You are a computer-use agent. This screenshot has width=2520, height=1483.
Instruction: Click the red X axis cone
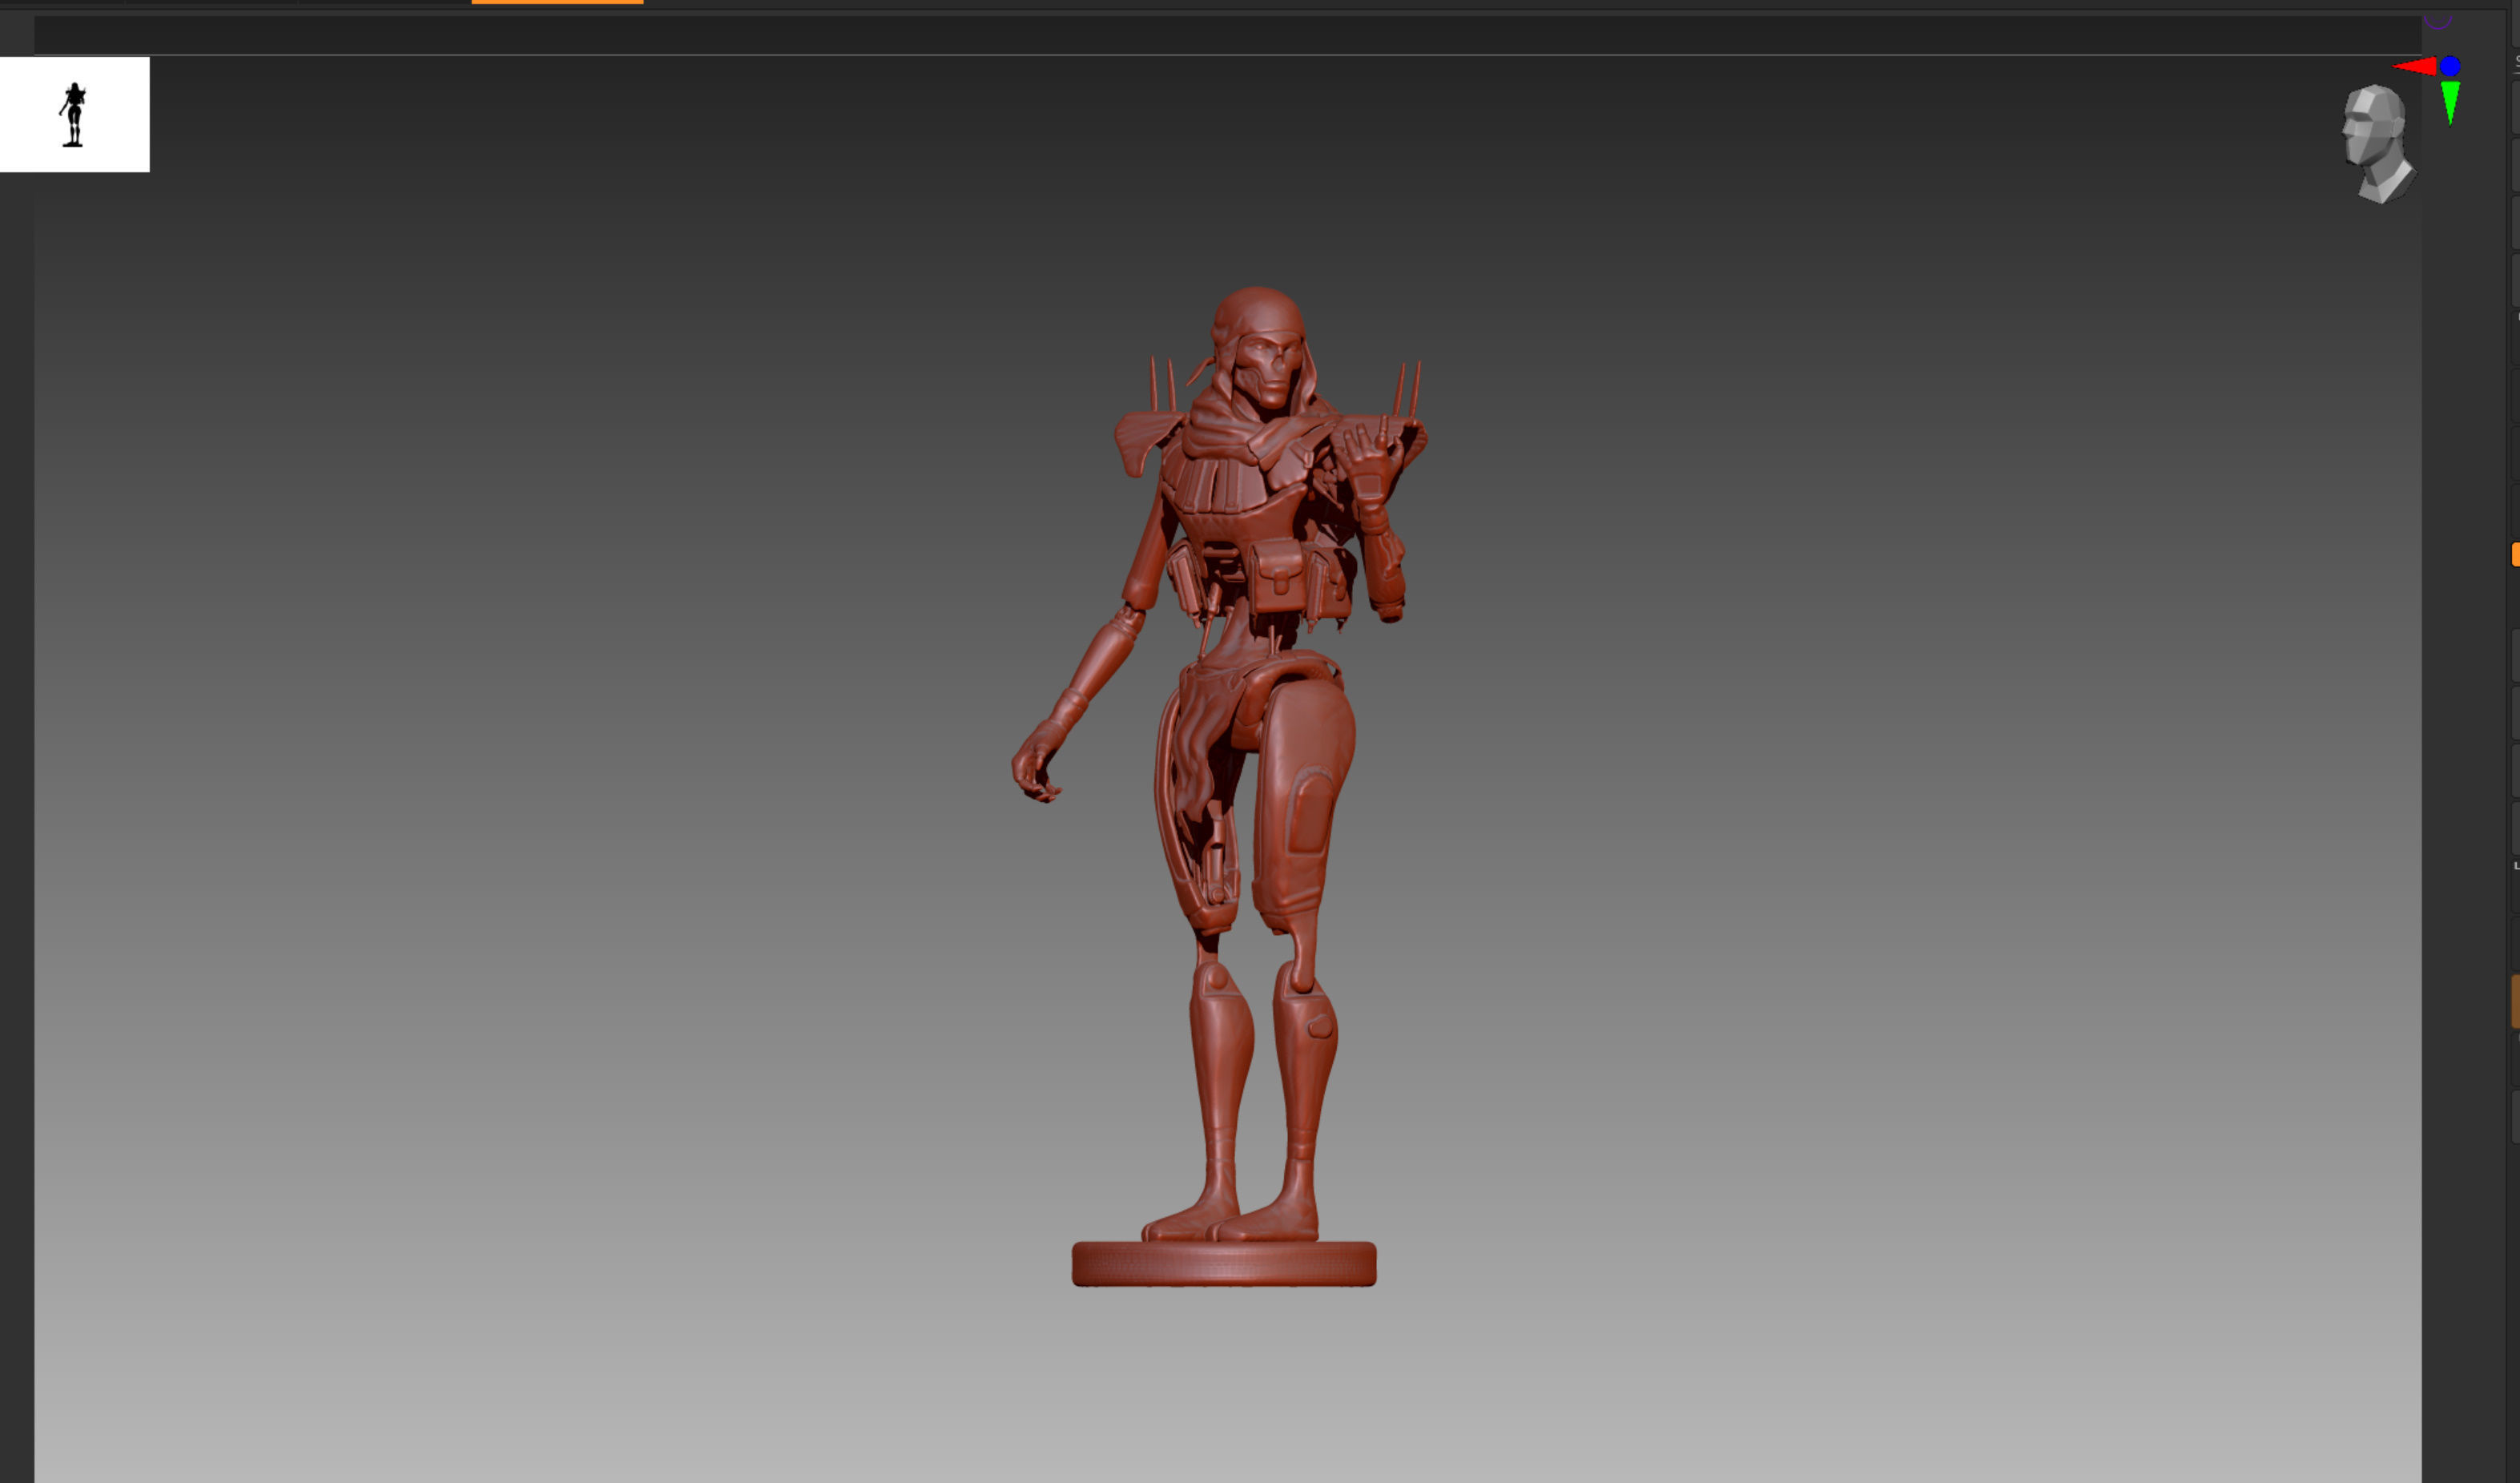tap(2415, 67)
